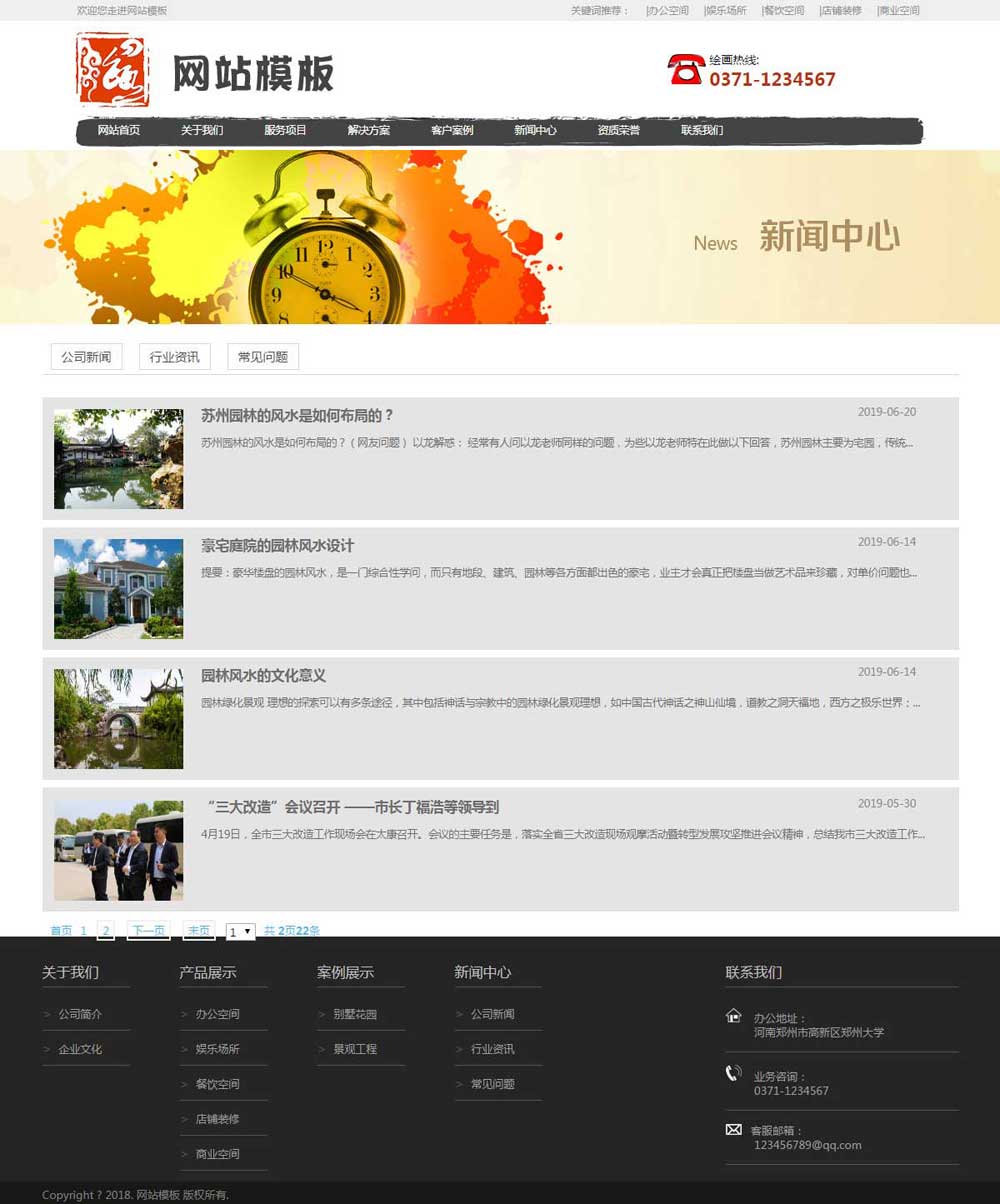
Task: Switch to the 行业资讯 tab
Action: (x=175, y=356)
